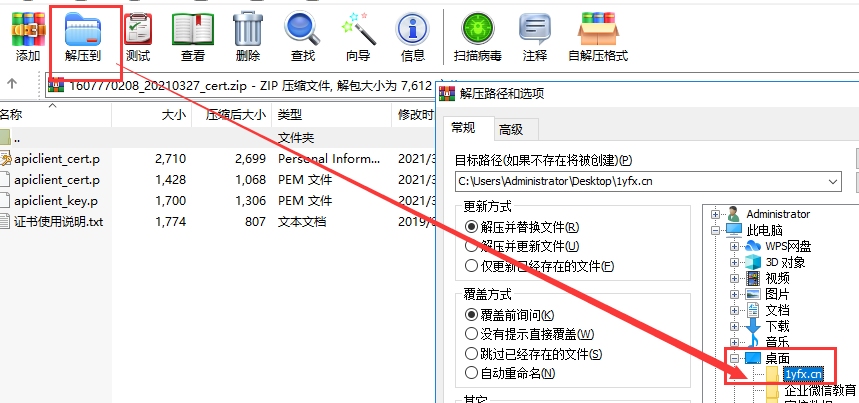Go up one folder with arrow button
The height and width of the screenshot is (403, 859).
tap(12, 84)
